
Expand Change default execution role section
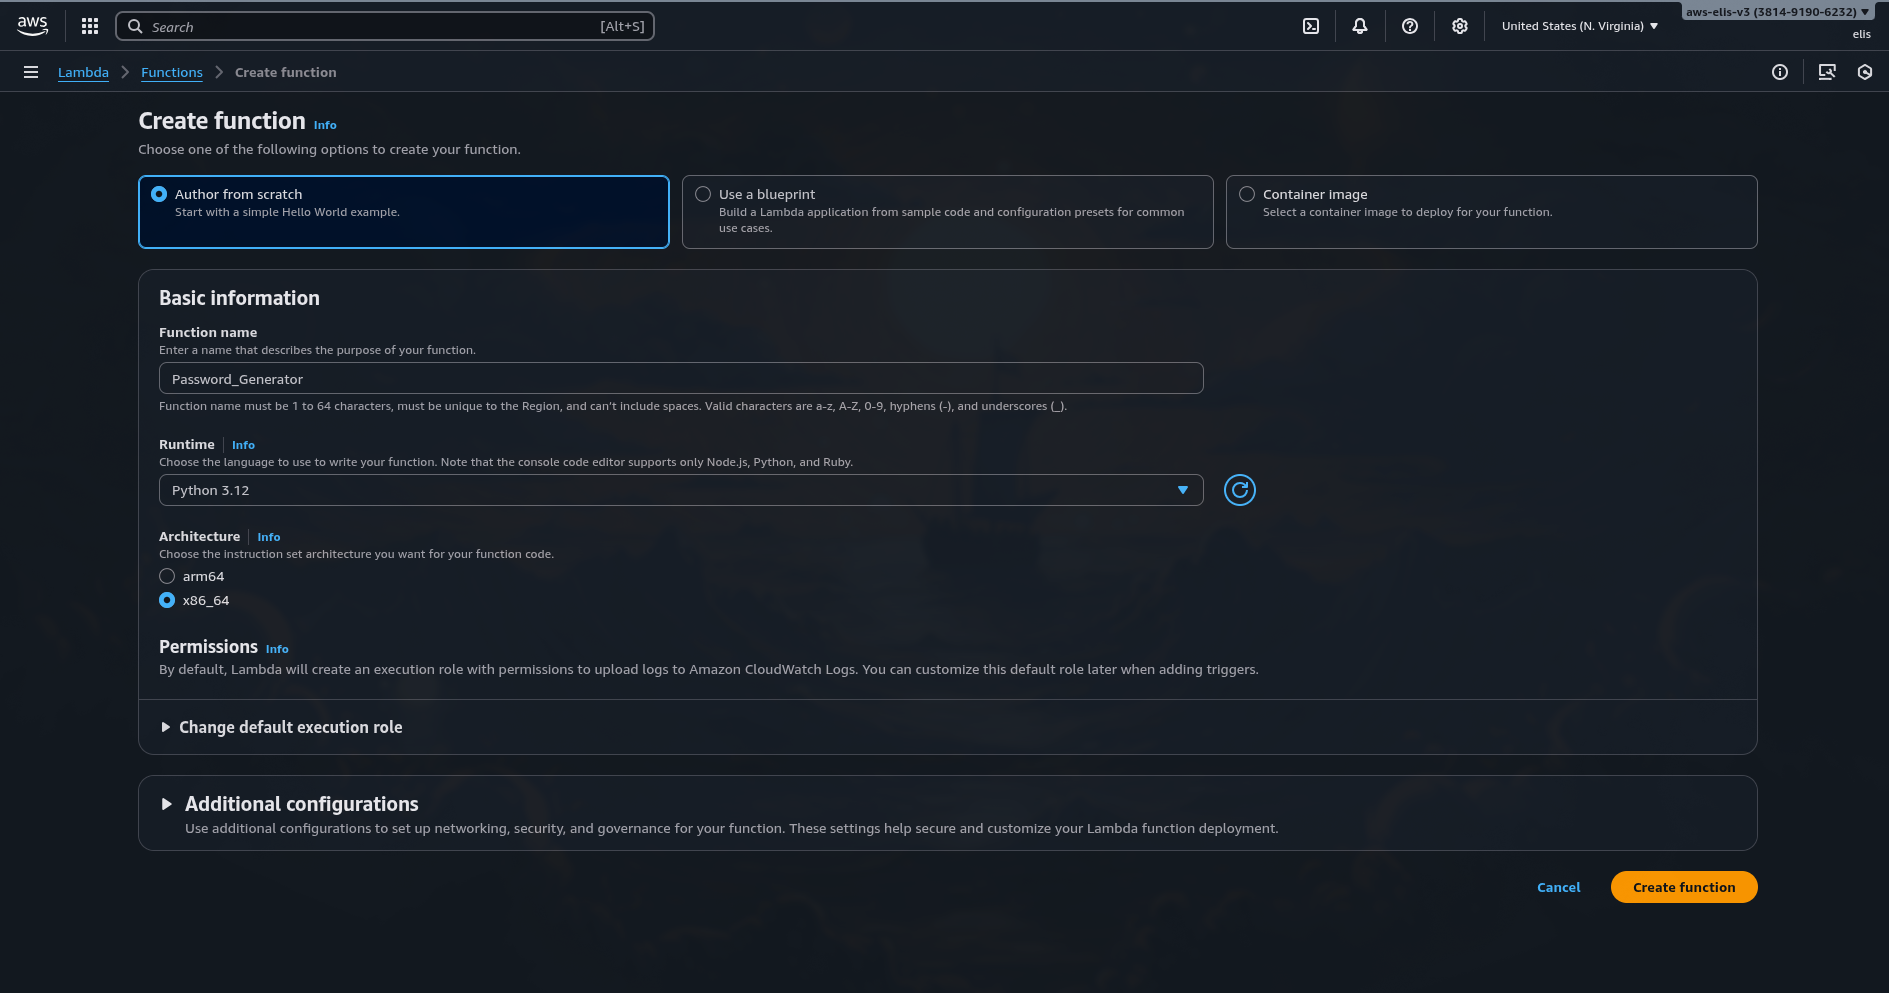pyautogui.click(x=290, y=727)
